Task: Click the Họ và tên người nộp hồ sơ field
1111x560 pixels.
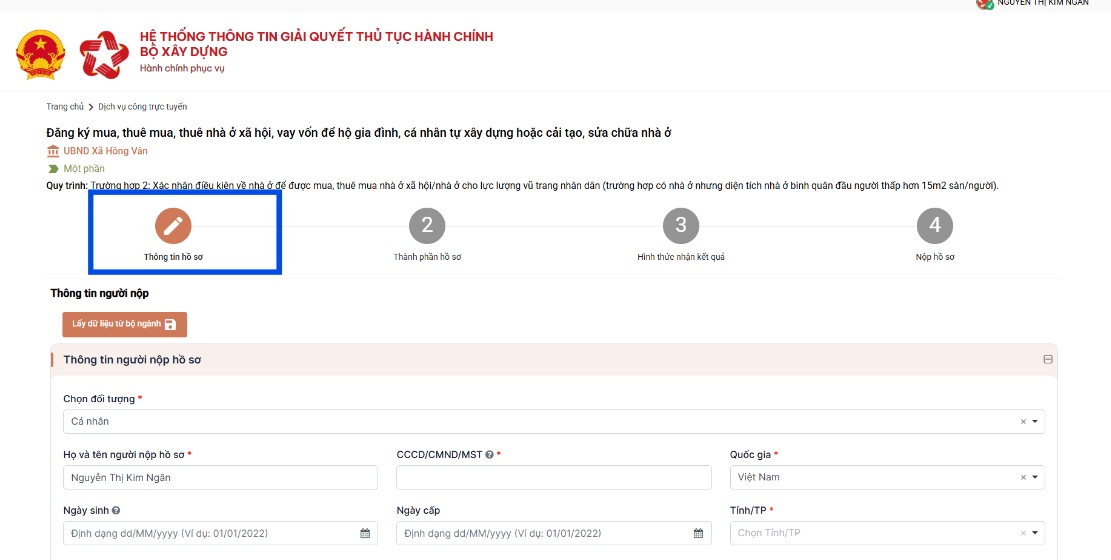Action: (220, 477)
